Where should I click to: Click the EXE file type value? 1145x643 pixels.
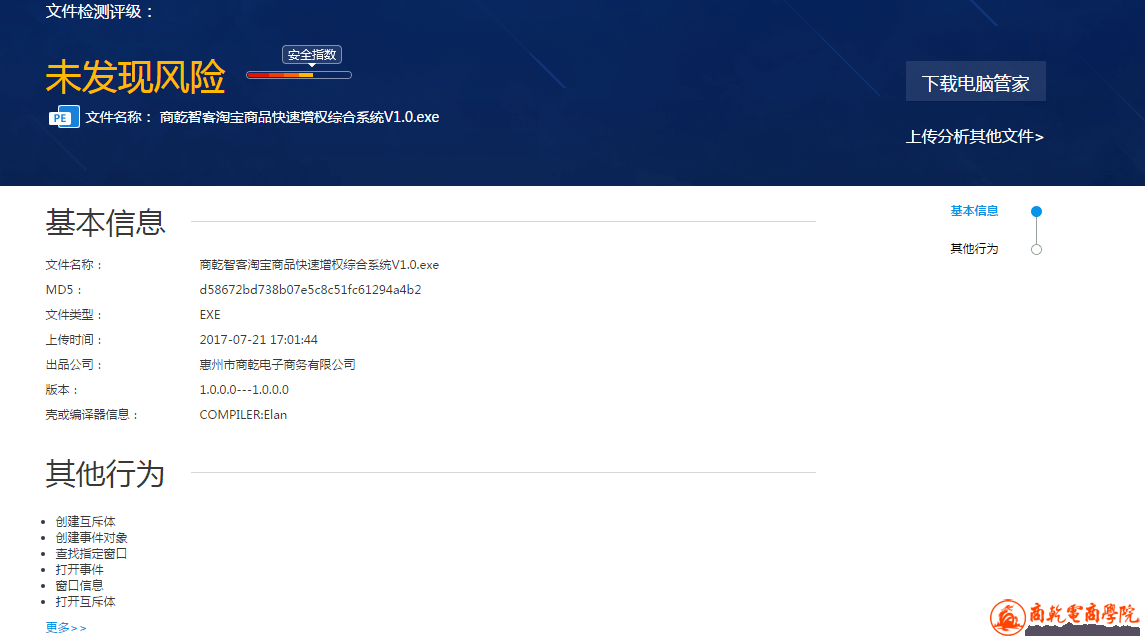[x=210, y=315]
